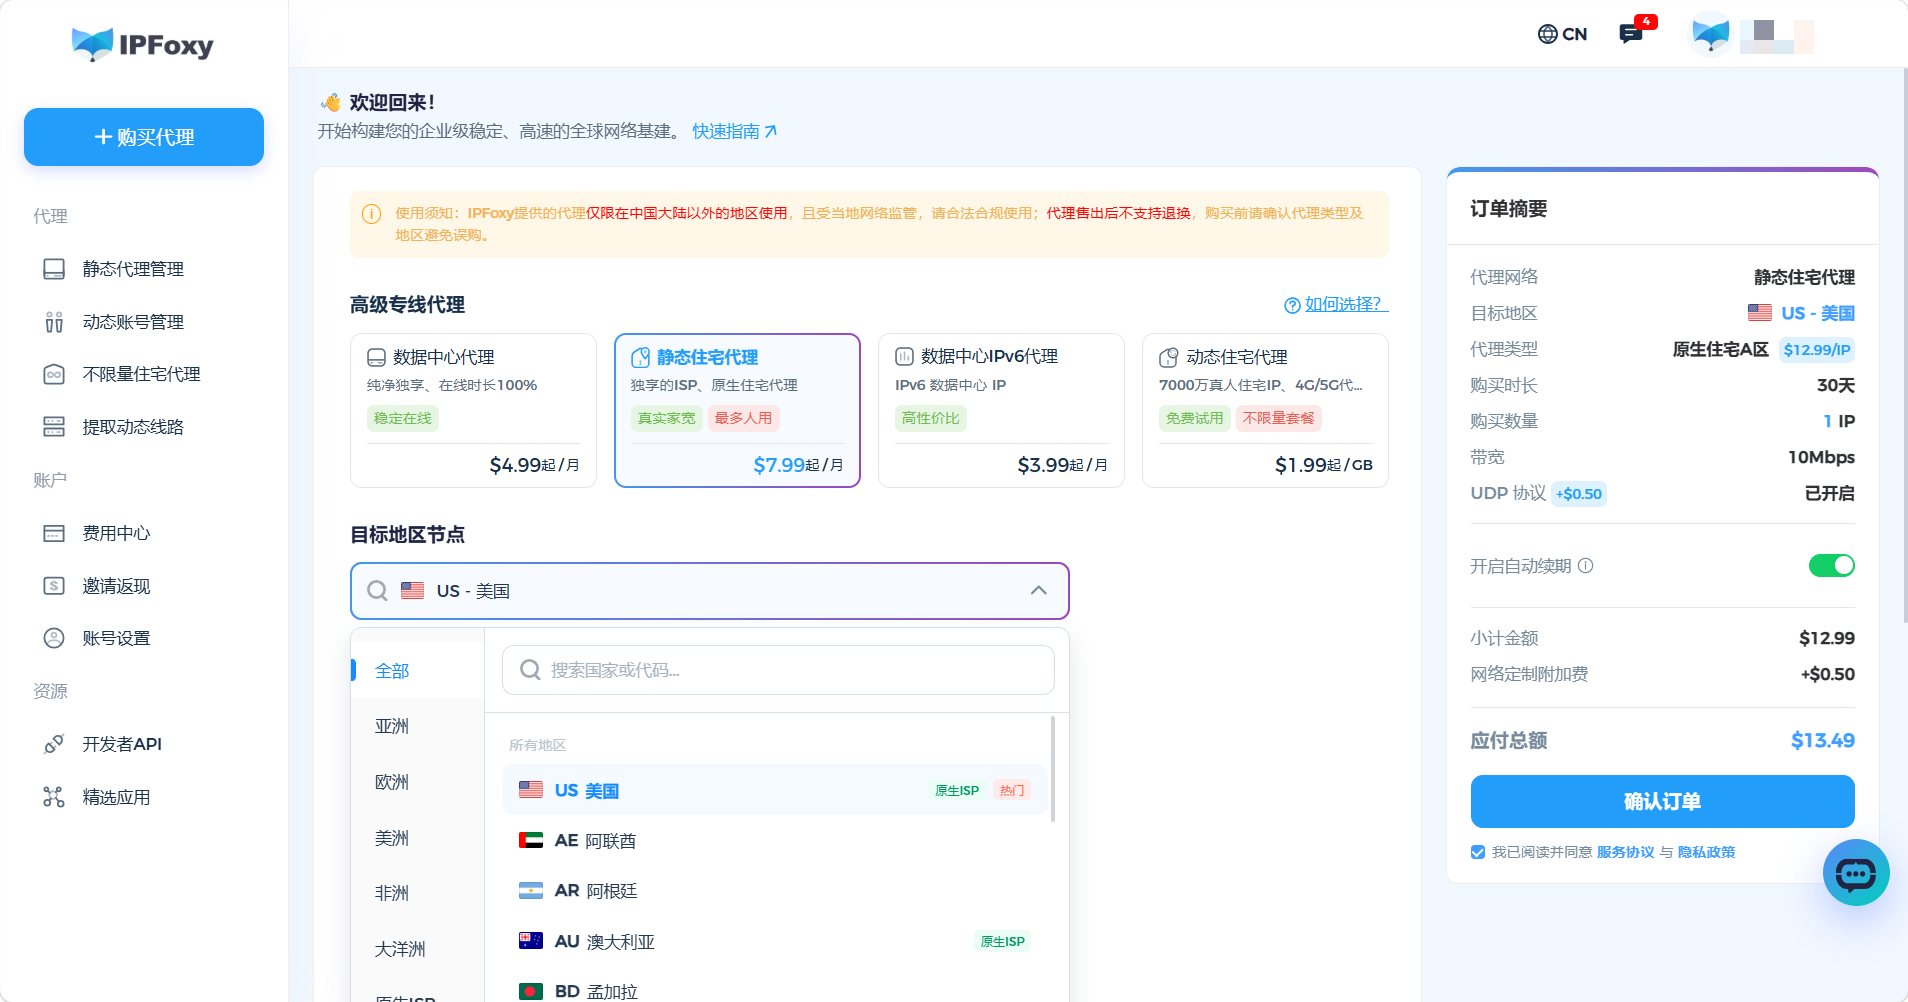
Task: Click the 动态住宅代理 card icon
Action: pyautogui.click(x=1168, y=357)
